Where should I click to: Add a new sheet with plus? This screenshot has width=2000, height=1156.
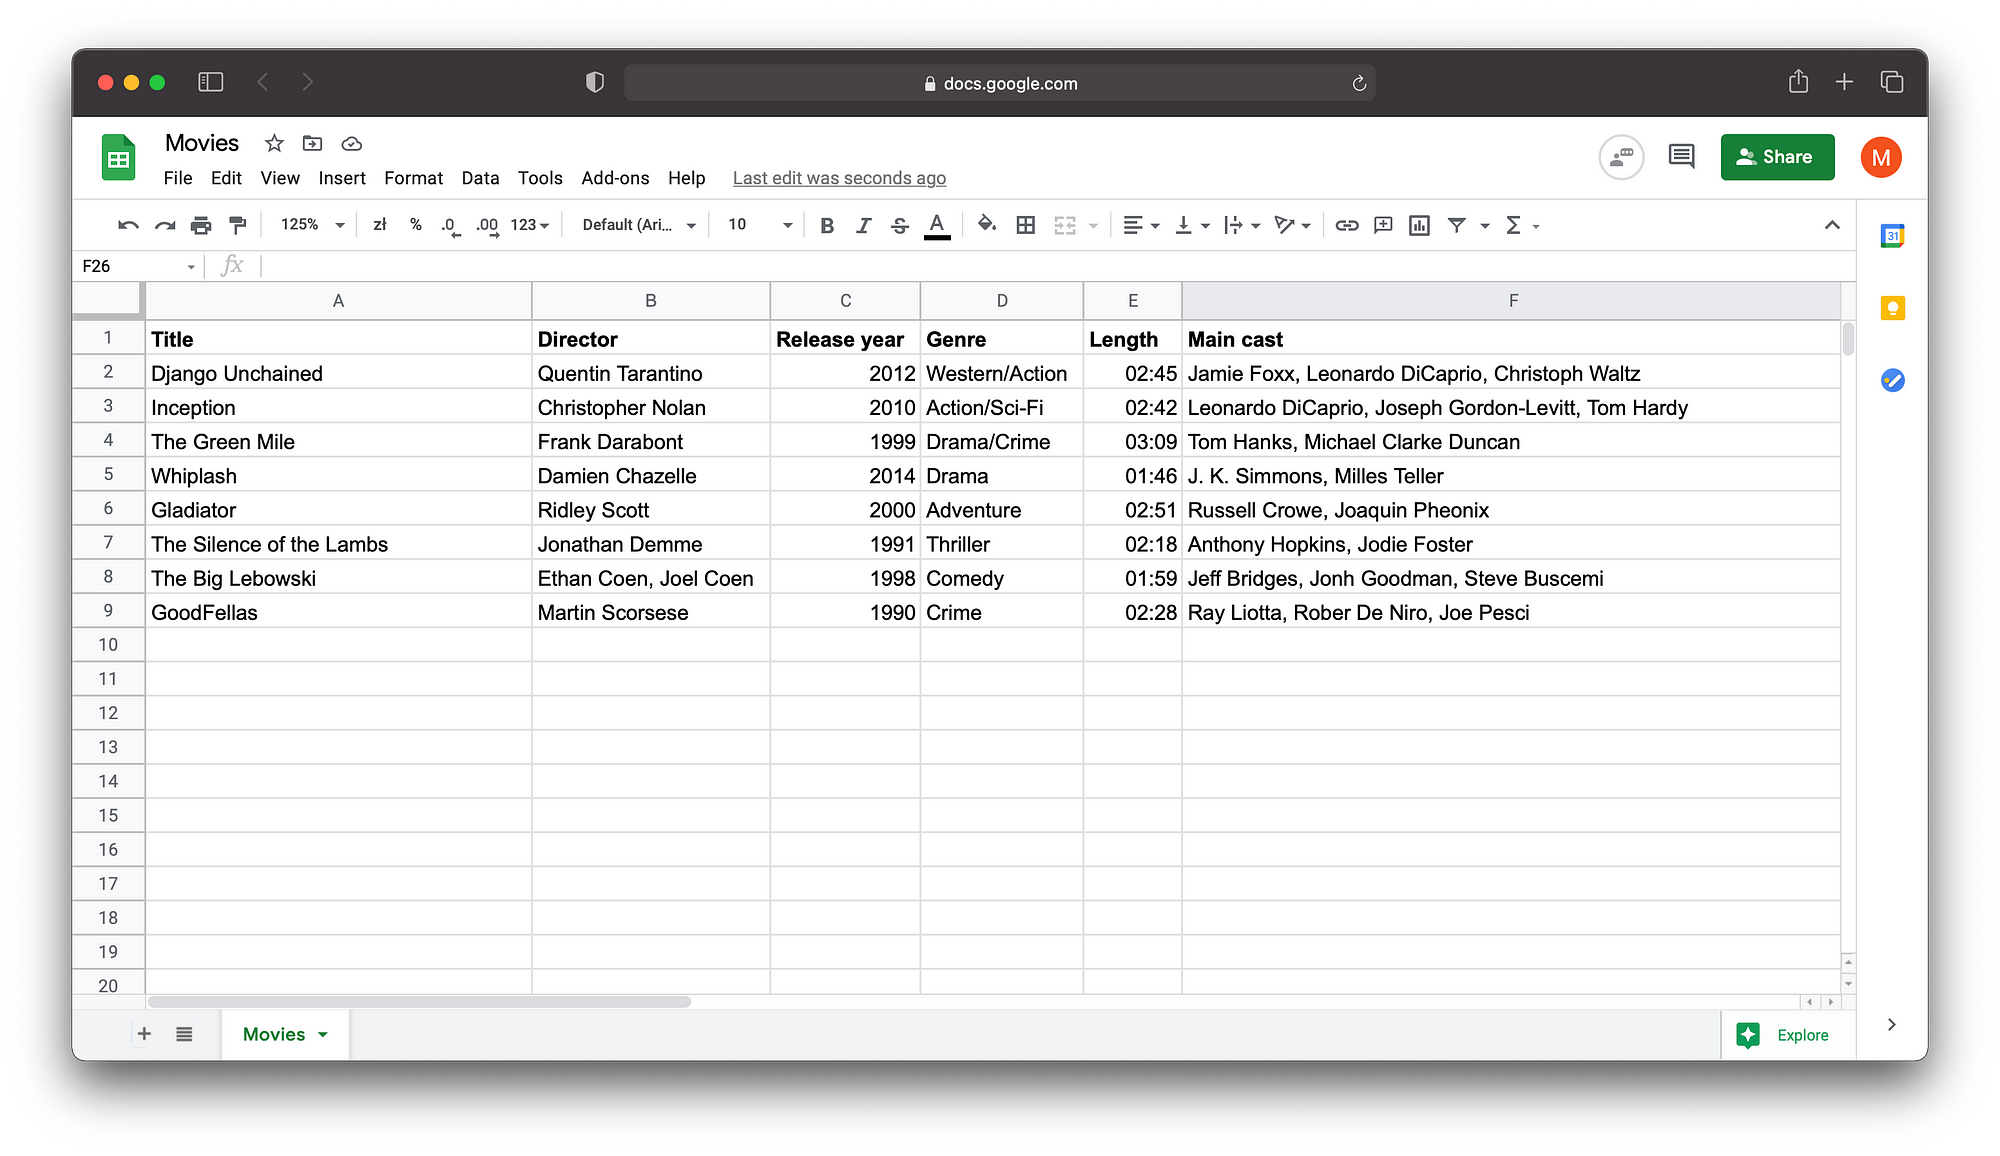tap(144, 1034)
